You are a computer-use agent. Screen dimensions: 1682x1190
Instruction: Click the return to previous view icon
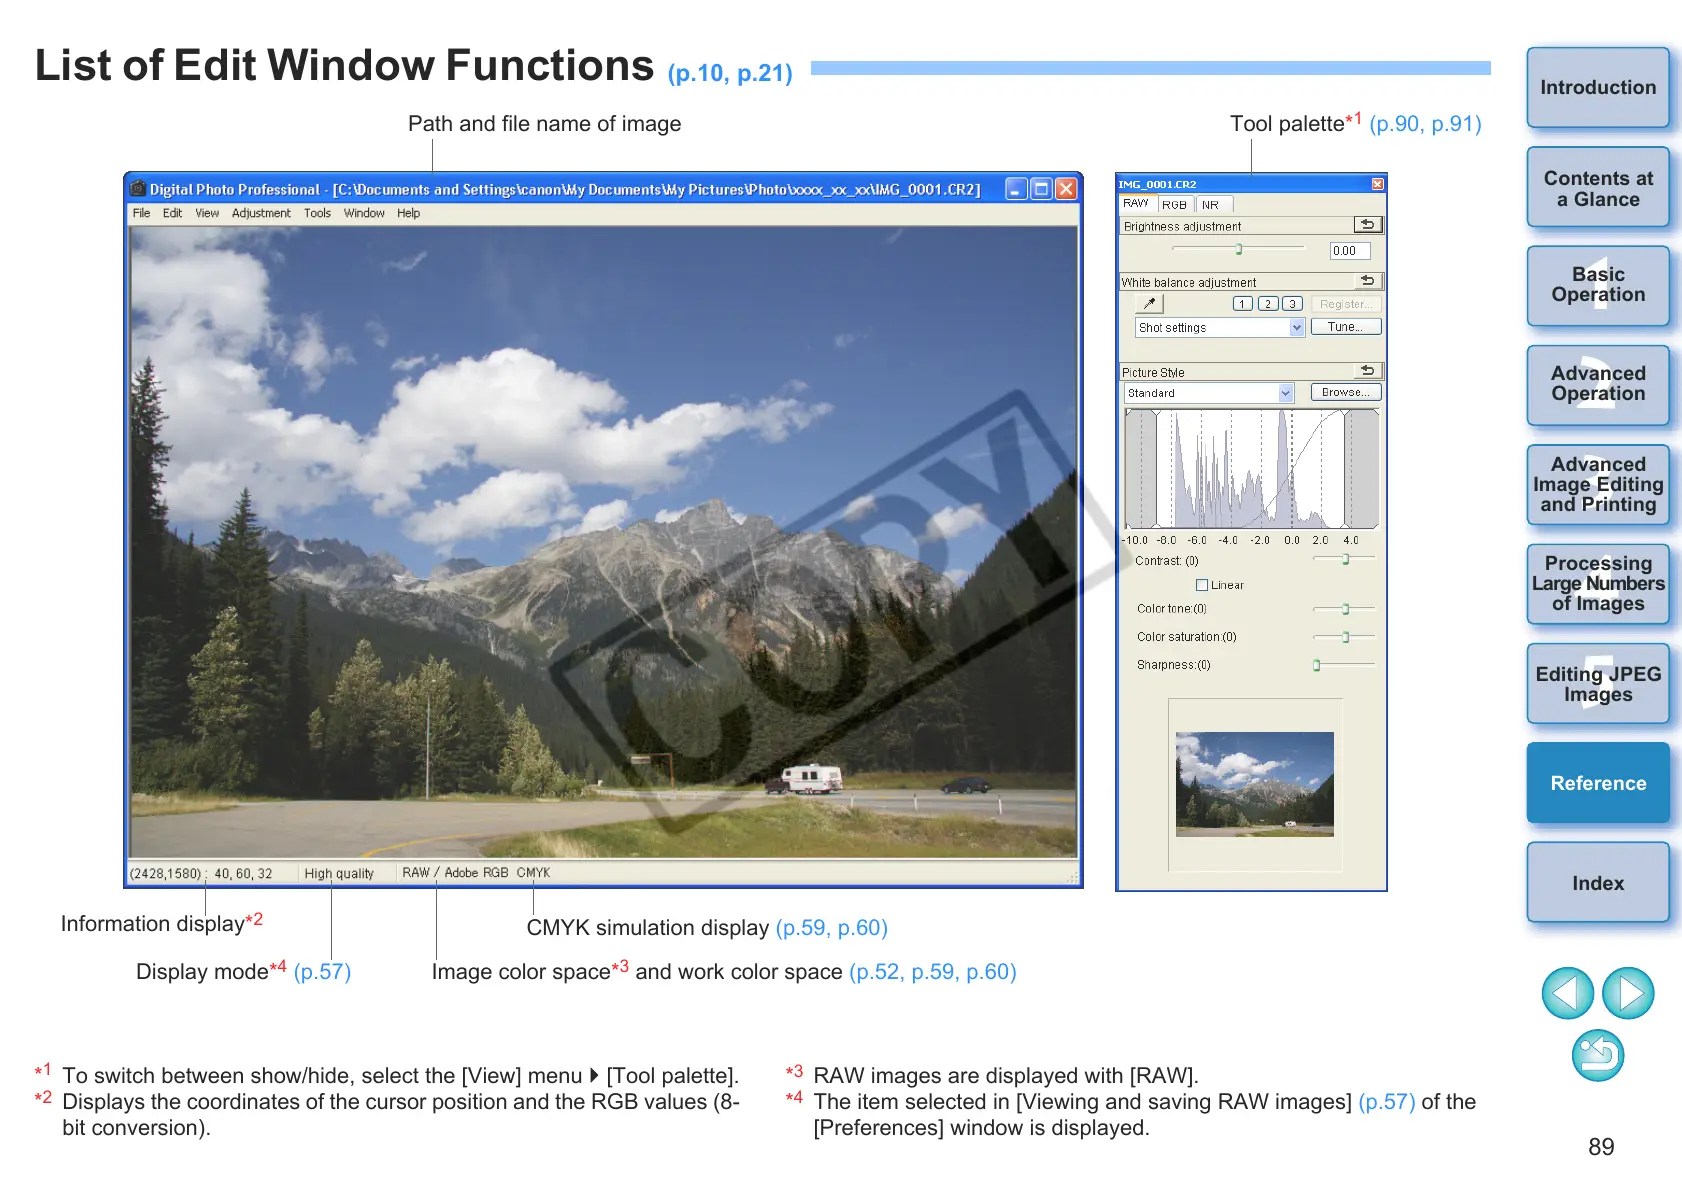(x=1598, y=1056)
